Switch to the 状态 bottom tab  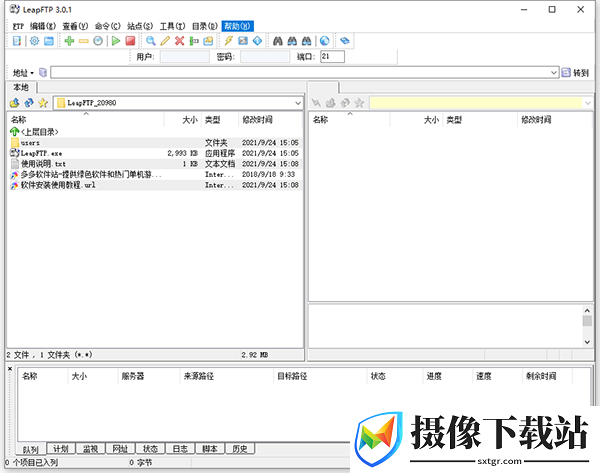(150, 449)
